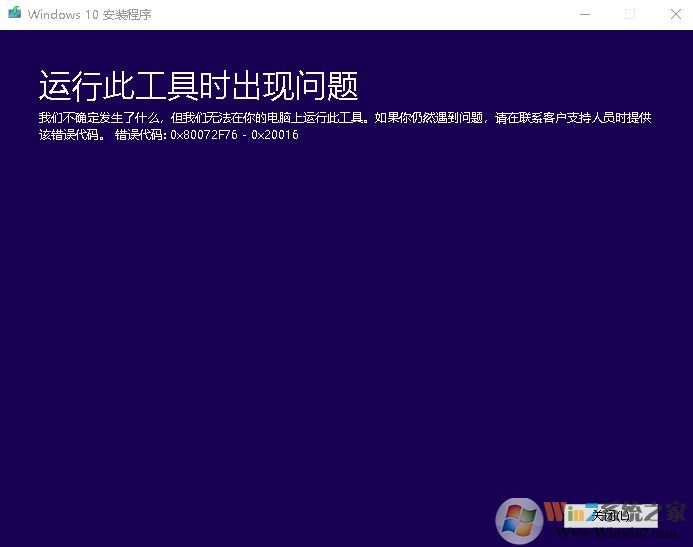693x547 pixels.
Task: Click the 关闭 button
Action: 611,516
